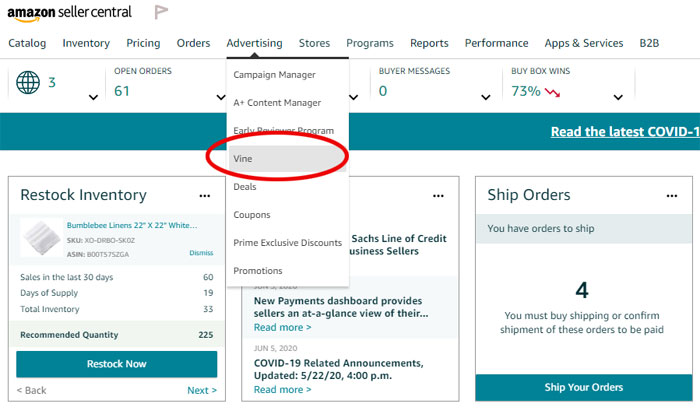700x414 pixels.
Task: Click the Amazon Seller Central logo
Action: (69, 13)
